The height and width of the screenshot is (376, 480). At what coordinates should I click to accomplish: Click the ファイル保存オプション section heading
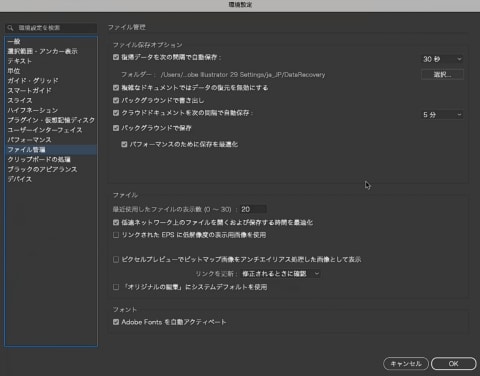click(x=147, y=45)
